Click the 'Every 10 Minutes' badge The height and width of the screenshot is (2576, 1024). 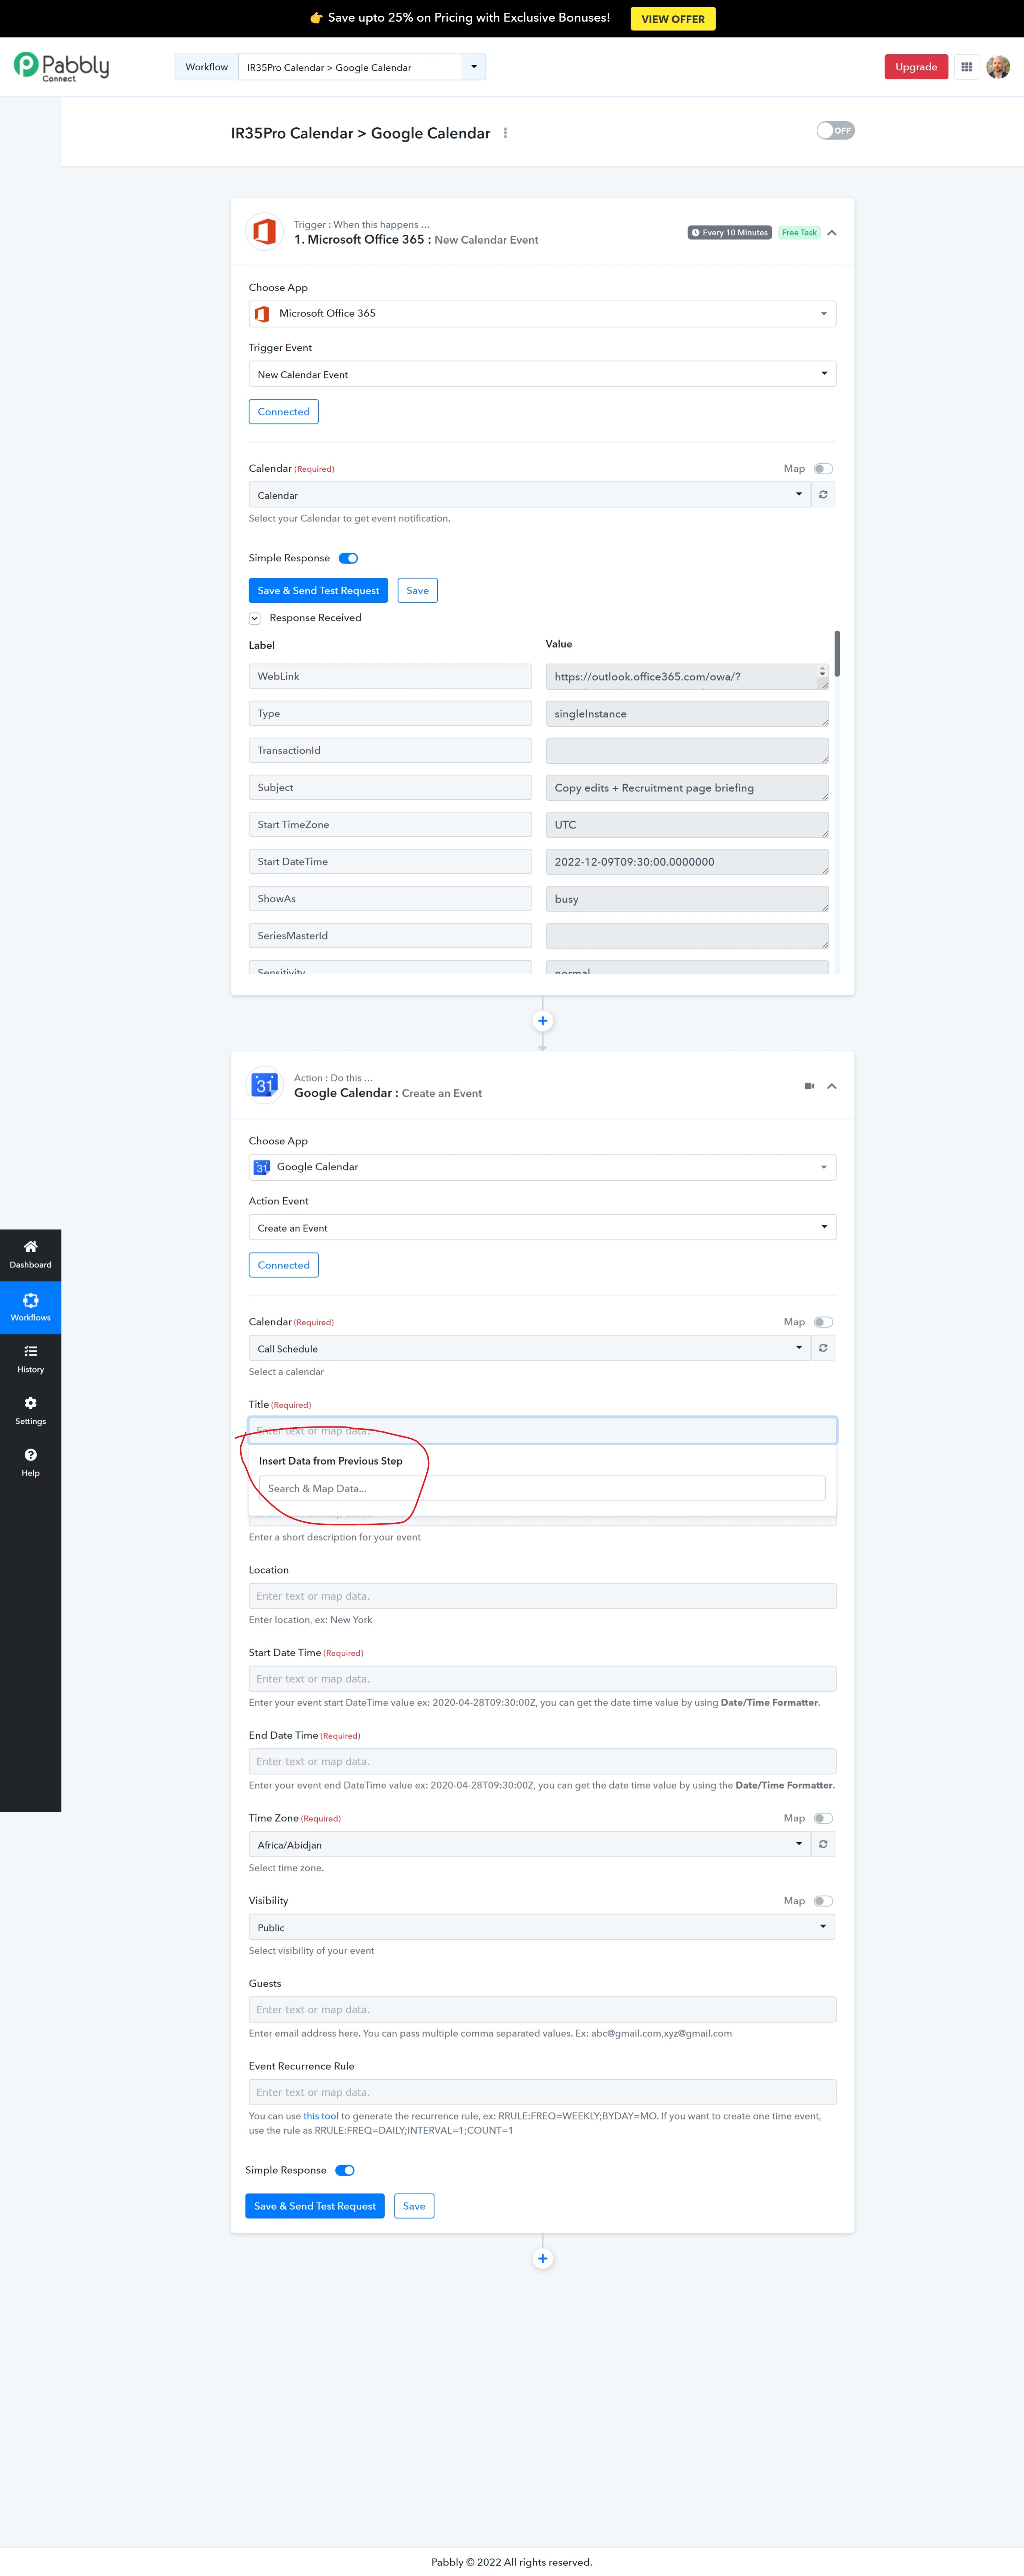730,233
